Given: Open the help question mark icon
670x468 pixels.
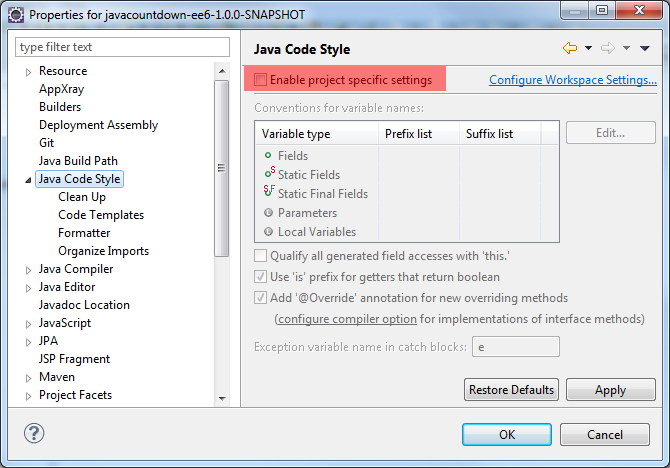Looking at the screenshot, I should [x=34, y=433].
